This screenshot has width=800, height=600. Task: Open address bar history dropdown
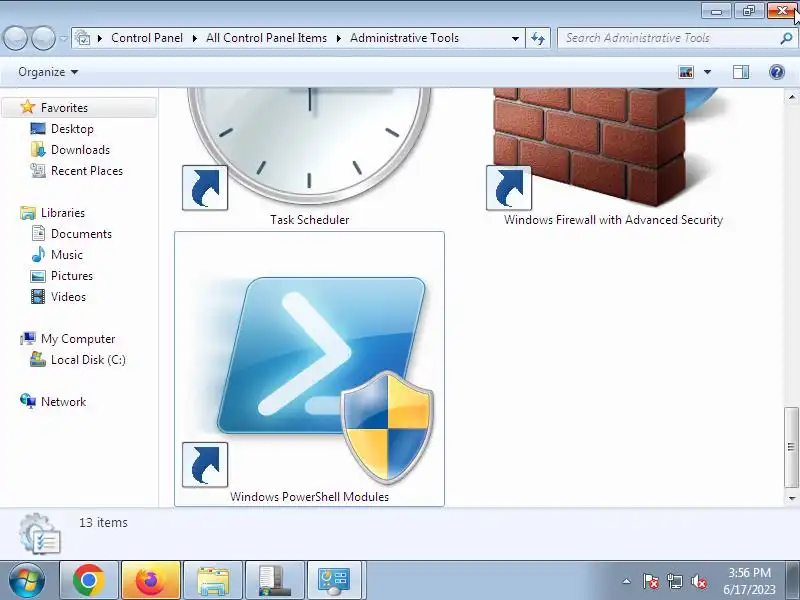tap(515, 38)
